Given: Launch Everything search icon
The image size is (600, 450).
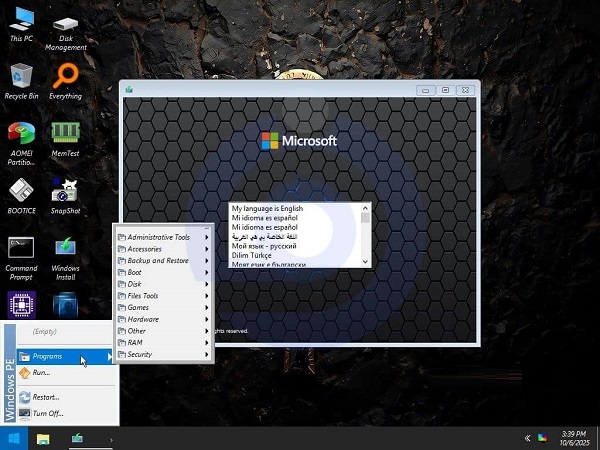Looking at the screenshot, I should [x=65, y=82].
